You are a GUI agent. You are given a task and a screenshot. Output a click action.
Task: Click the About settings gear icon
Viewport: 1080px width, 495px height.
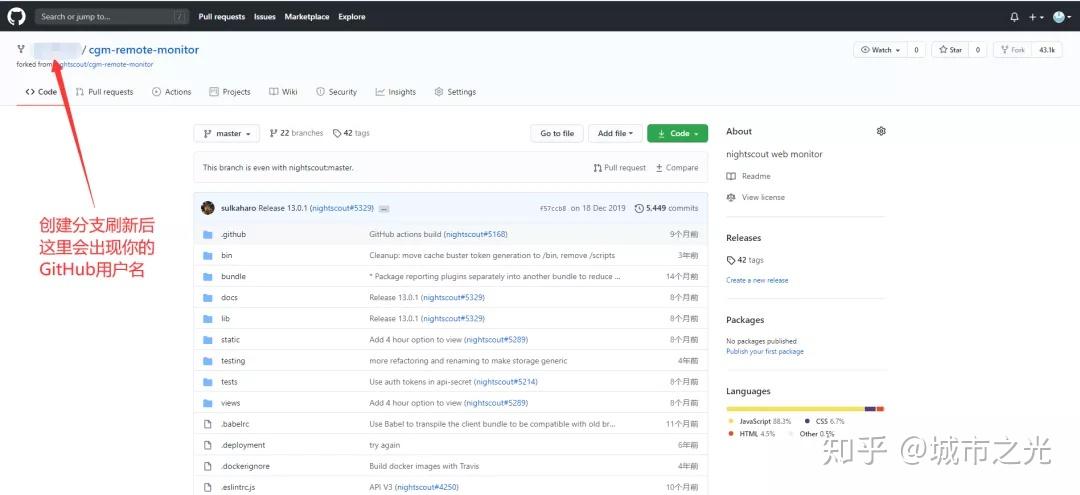(881, 131)
